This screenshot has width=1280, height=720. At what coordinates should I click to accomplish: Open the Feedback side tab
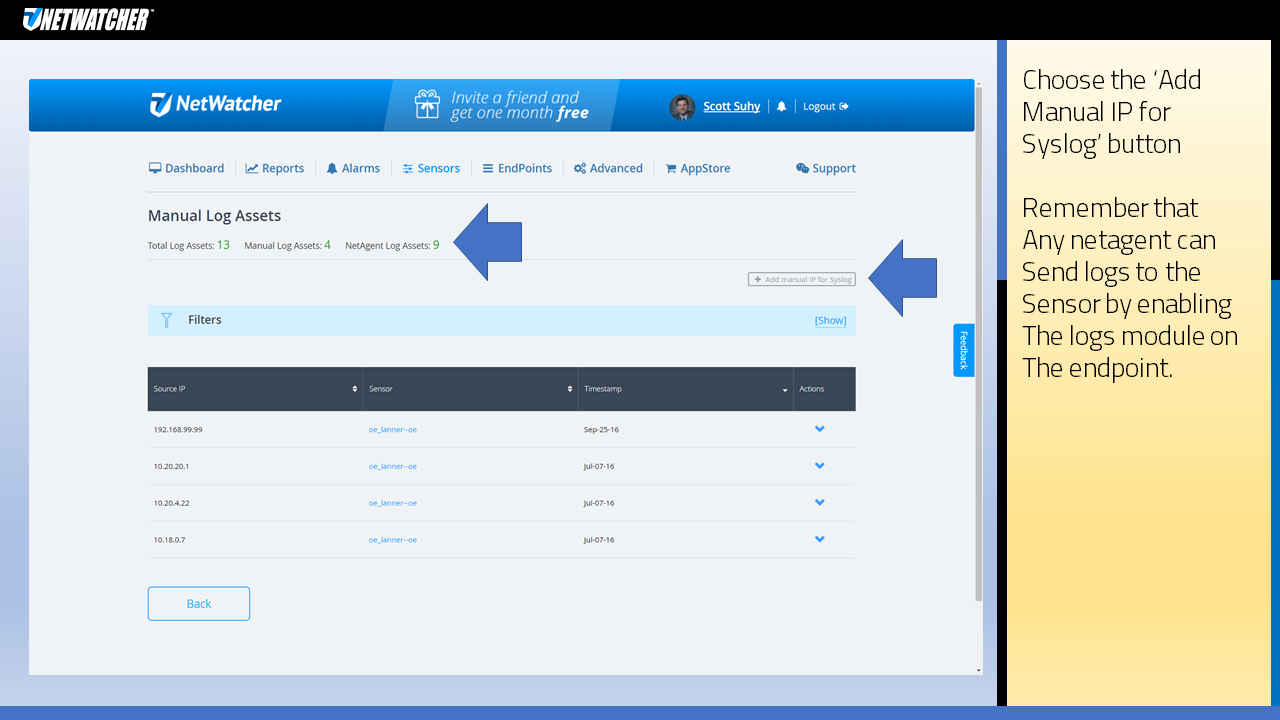click(963, 350)
